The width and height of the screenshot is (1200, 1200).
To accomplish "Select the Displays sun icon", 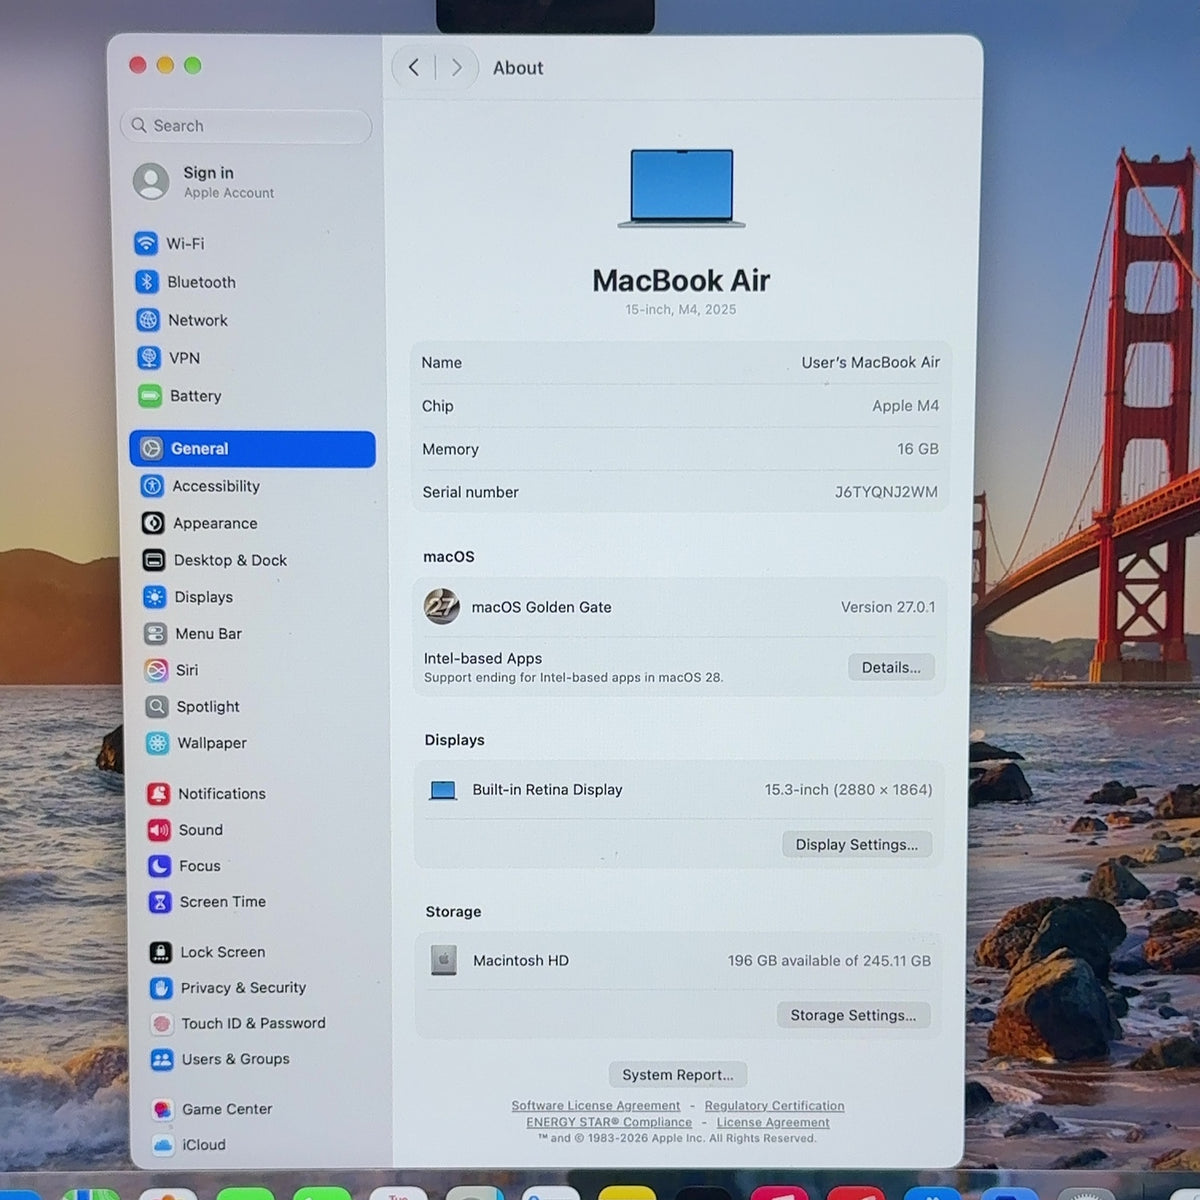I will [x=155, y=597].
